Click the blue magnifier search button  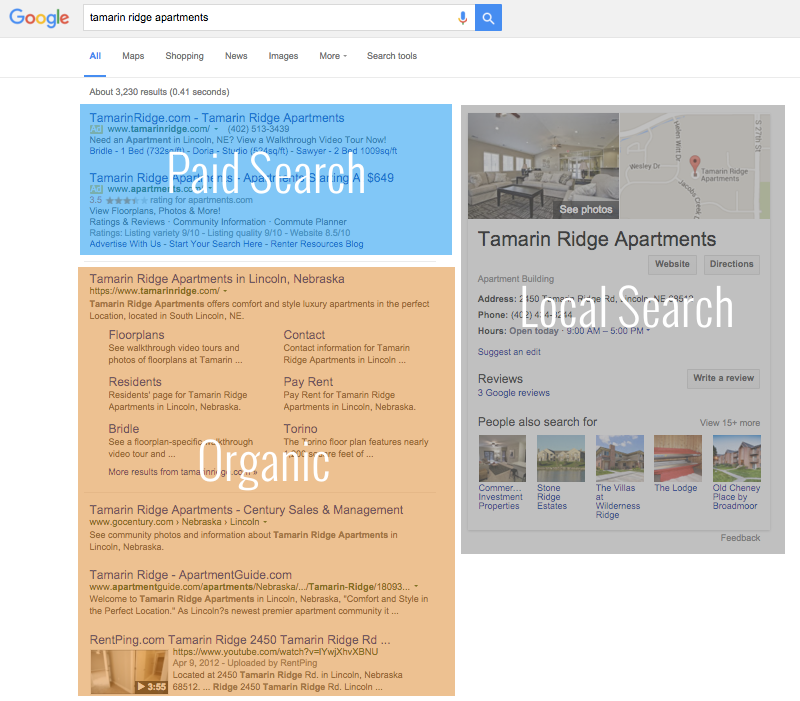[488, 18]
